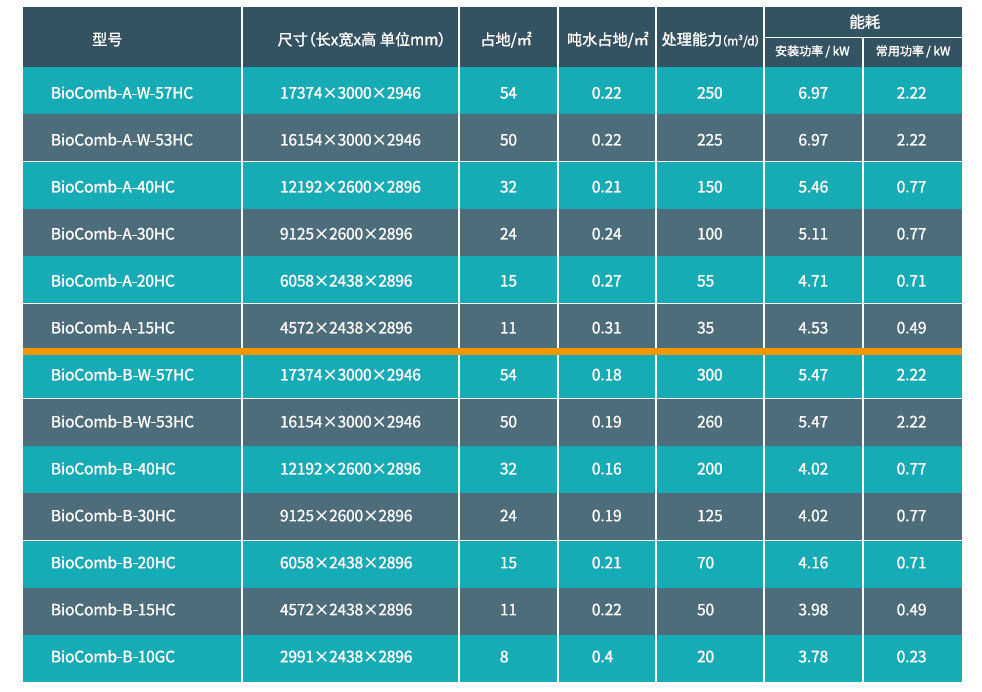Select model BioComb-B-20HC
The image size is (982, 692).
[113, 562]
